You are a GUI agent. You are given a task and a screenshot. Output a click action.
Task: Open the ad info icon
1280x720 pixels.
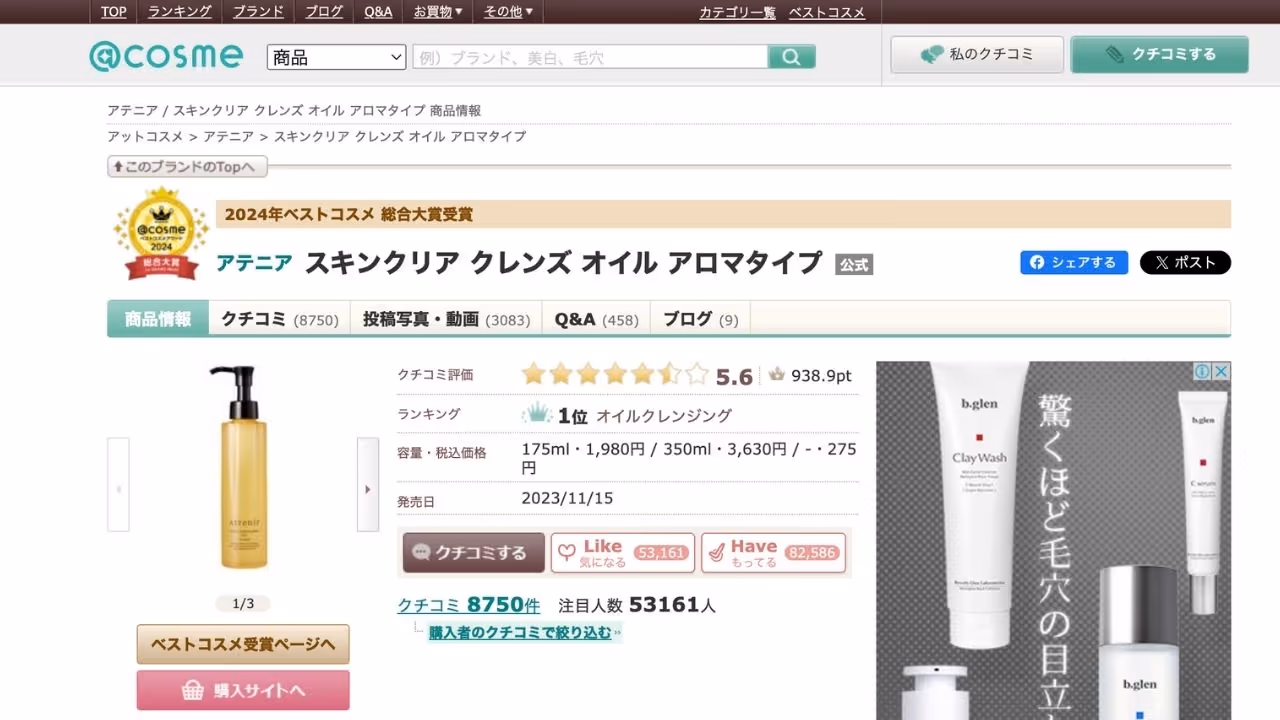click(1202, 371)
